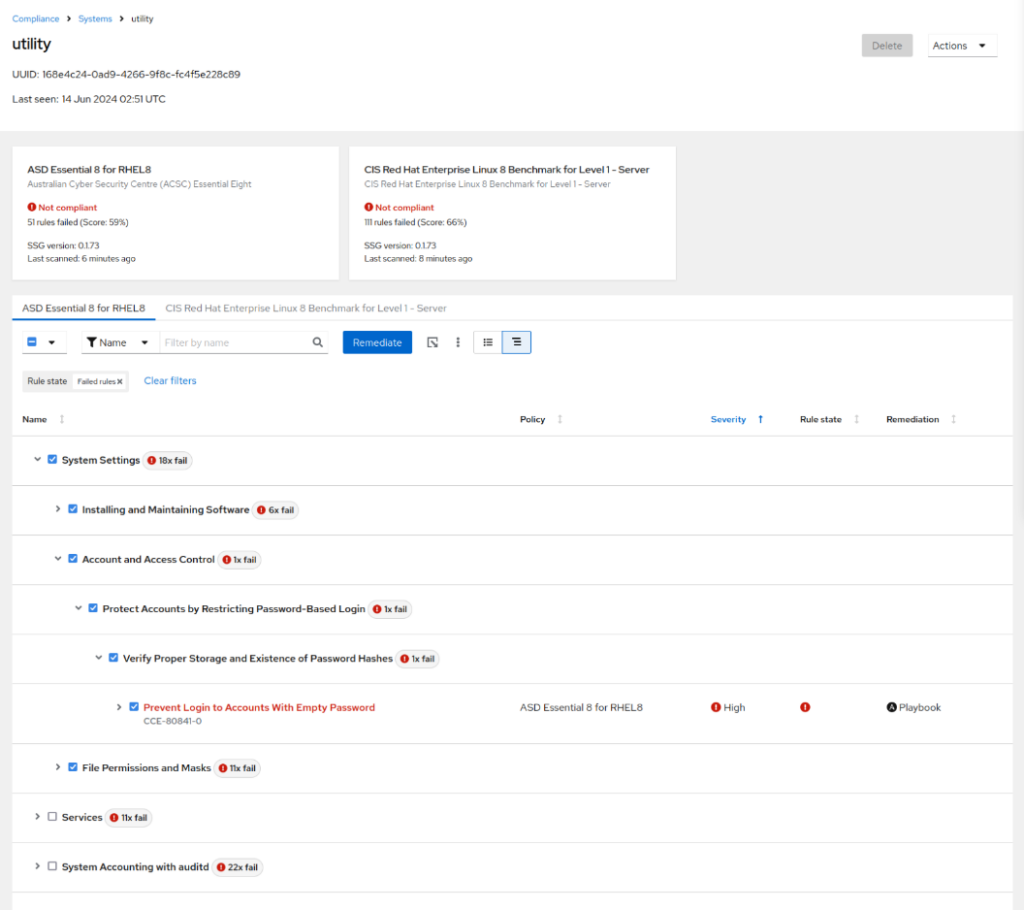The width and height of the screenshot is (1024, 910).
Task: Open the kebab menu in the toolbar
Action: point(458,342)
